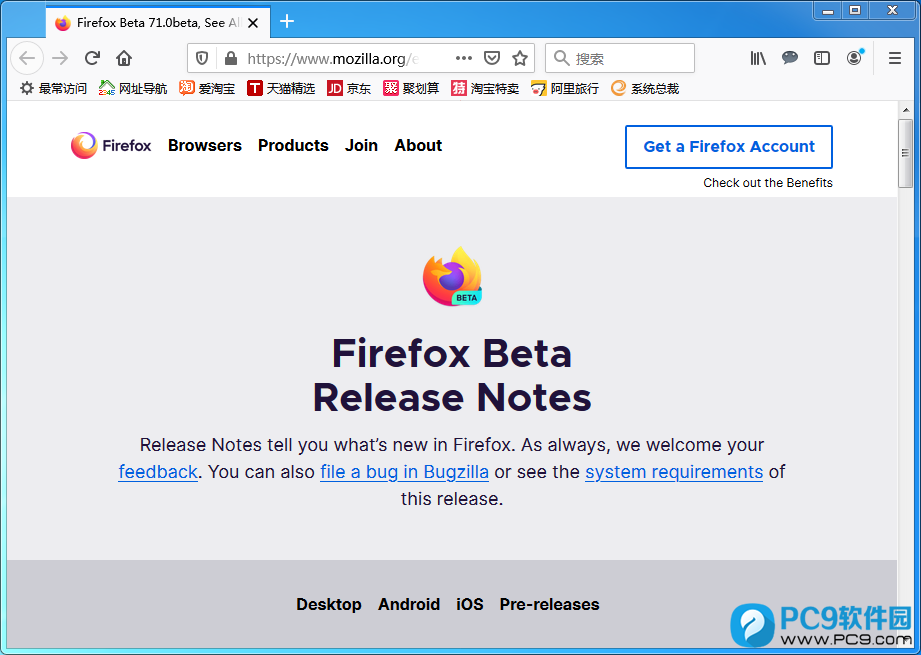This screenshot has width=921, height=655.
Task: Click the scrollbar up arrow
Action: point(906,109)
